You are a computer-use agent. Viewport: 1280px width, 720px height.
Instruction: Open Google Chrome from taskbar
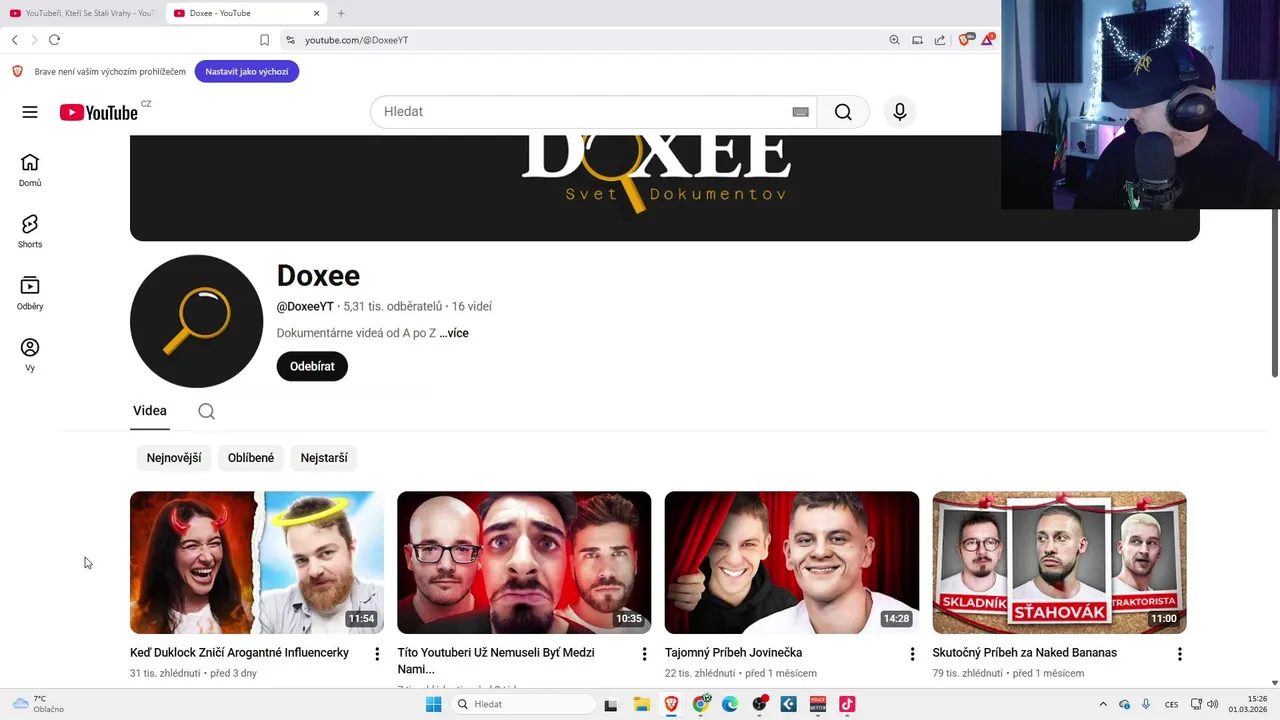click(701, 704)
